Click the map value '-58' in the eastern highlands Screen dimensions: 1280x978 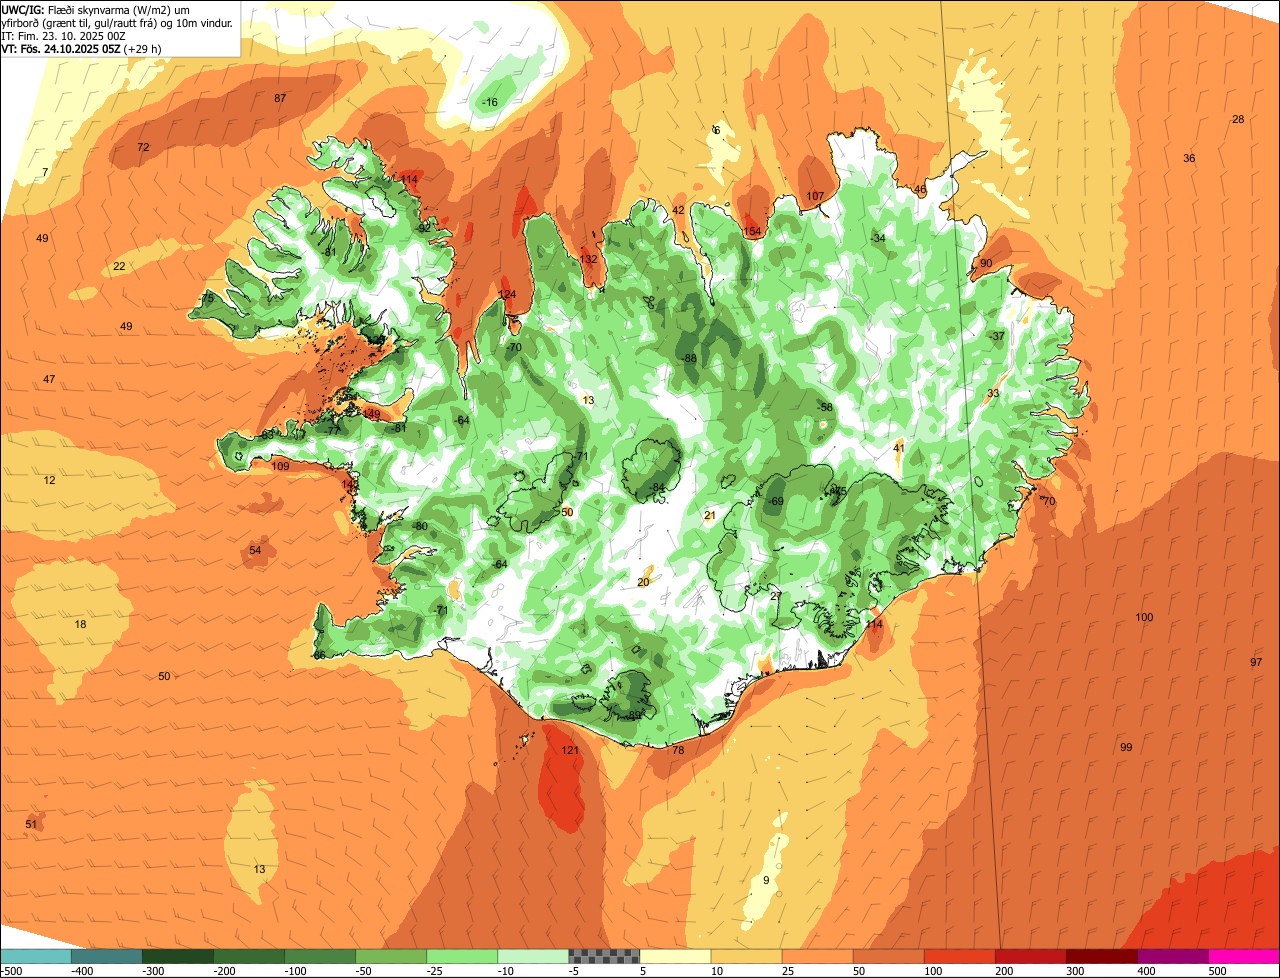[824, 407]
